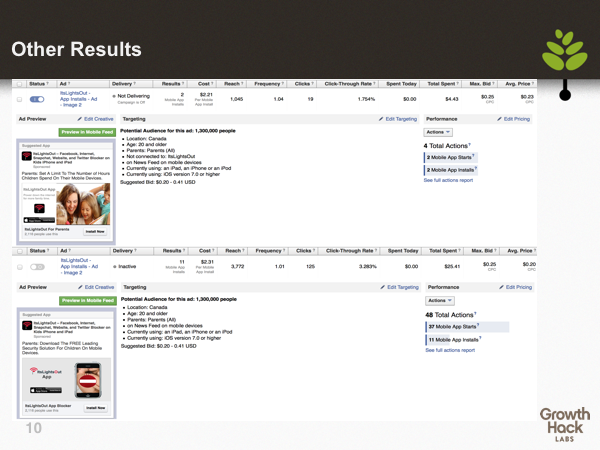The width and height of the screenshot is (600, 450).
Task: Select '11 Mobile App Installs' action bar
Action: (453, 340)
